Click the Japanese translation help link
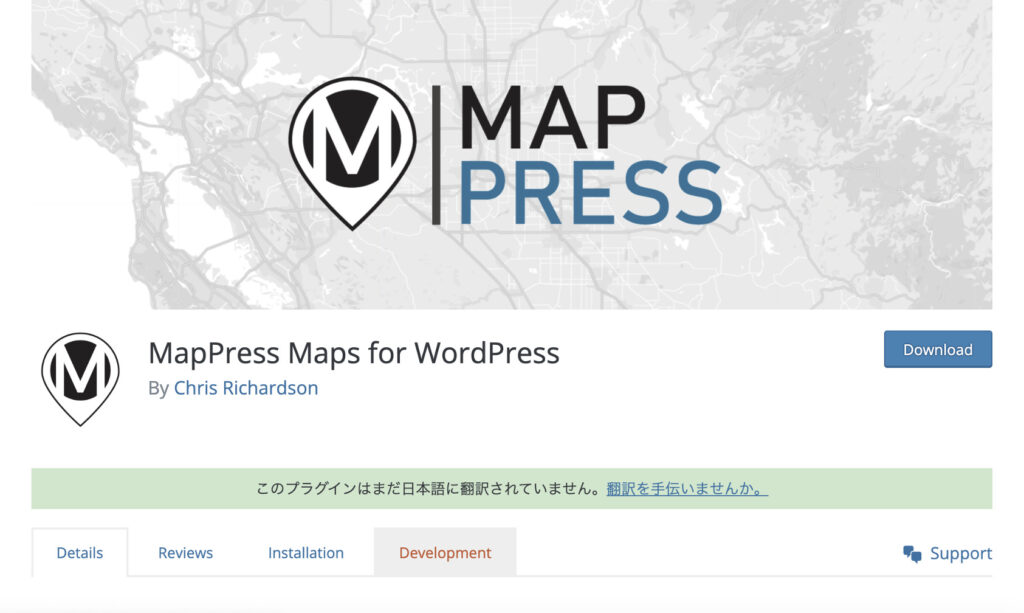Screen dimensions: 1024x613 click(x=687, y=488)
